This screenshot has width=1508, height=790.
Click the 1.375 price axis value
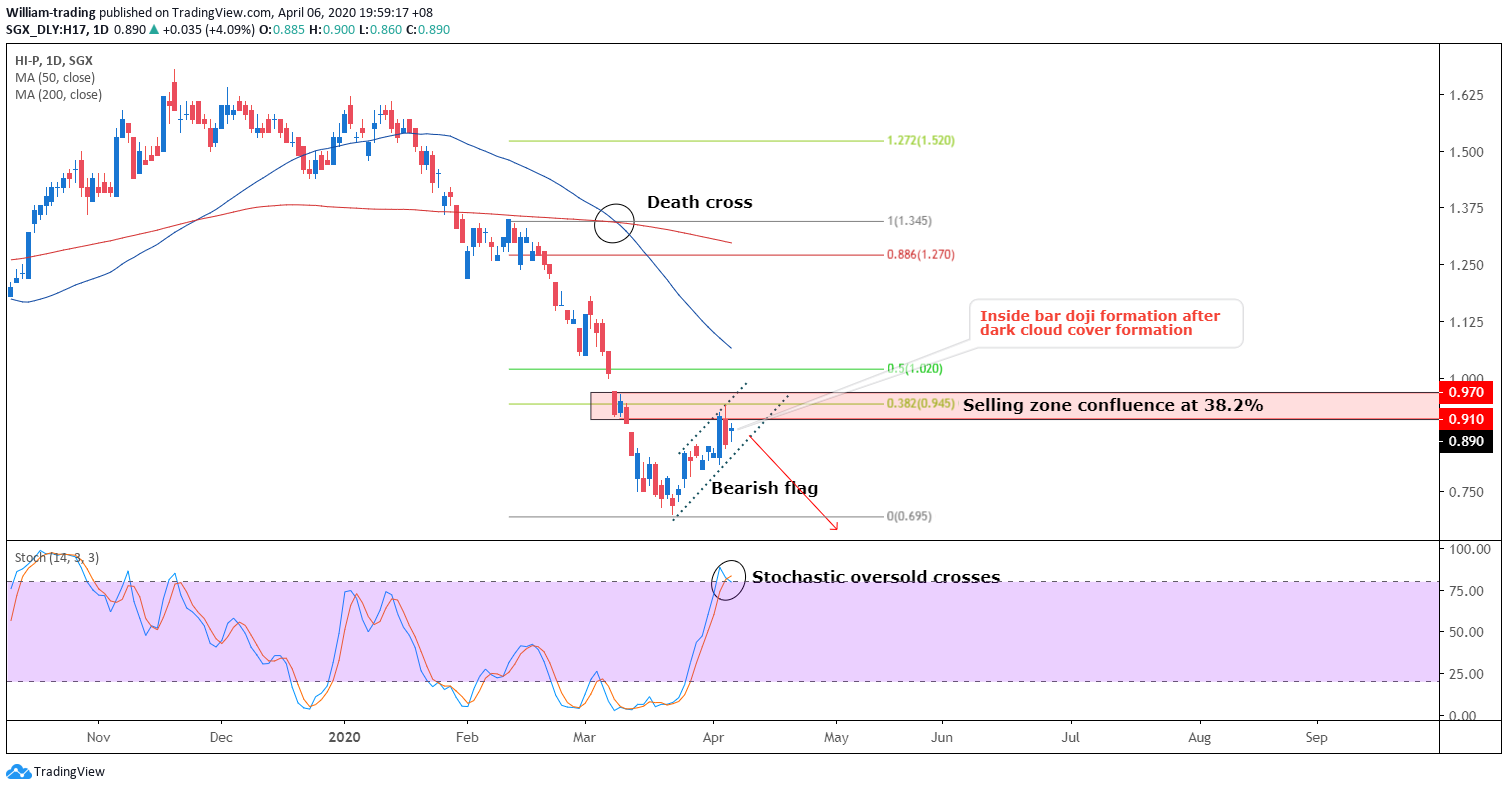[1465, 209]
